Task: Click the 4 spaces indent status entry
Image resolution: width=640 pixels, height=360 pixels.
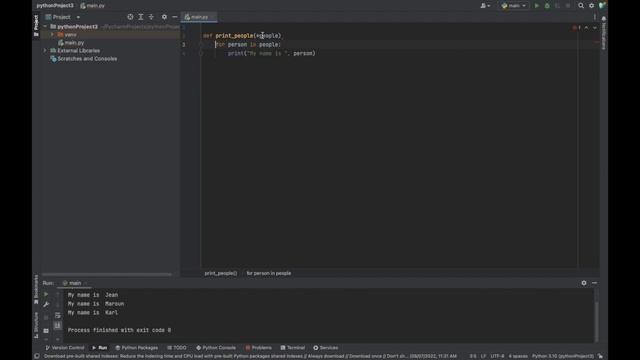Action: tap(518, 356)
